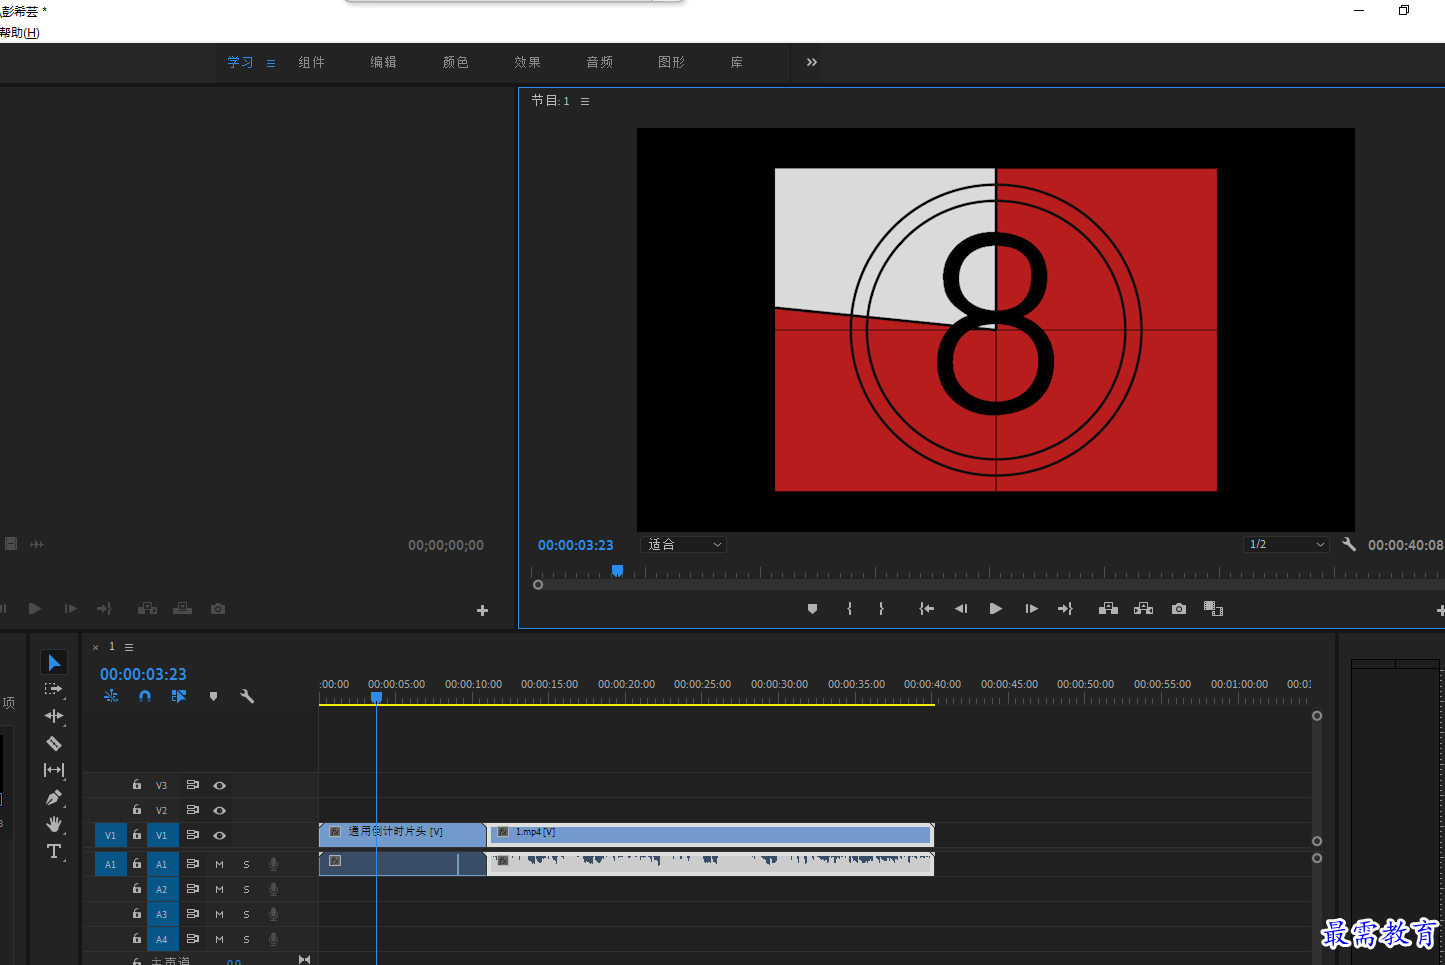Click the program monitor timecode 00:00:03:23
1445x965 pixels.
click(575, 545)
